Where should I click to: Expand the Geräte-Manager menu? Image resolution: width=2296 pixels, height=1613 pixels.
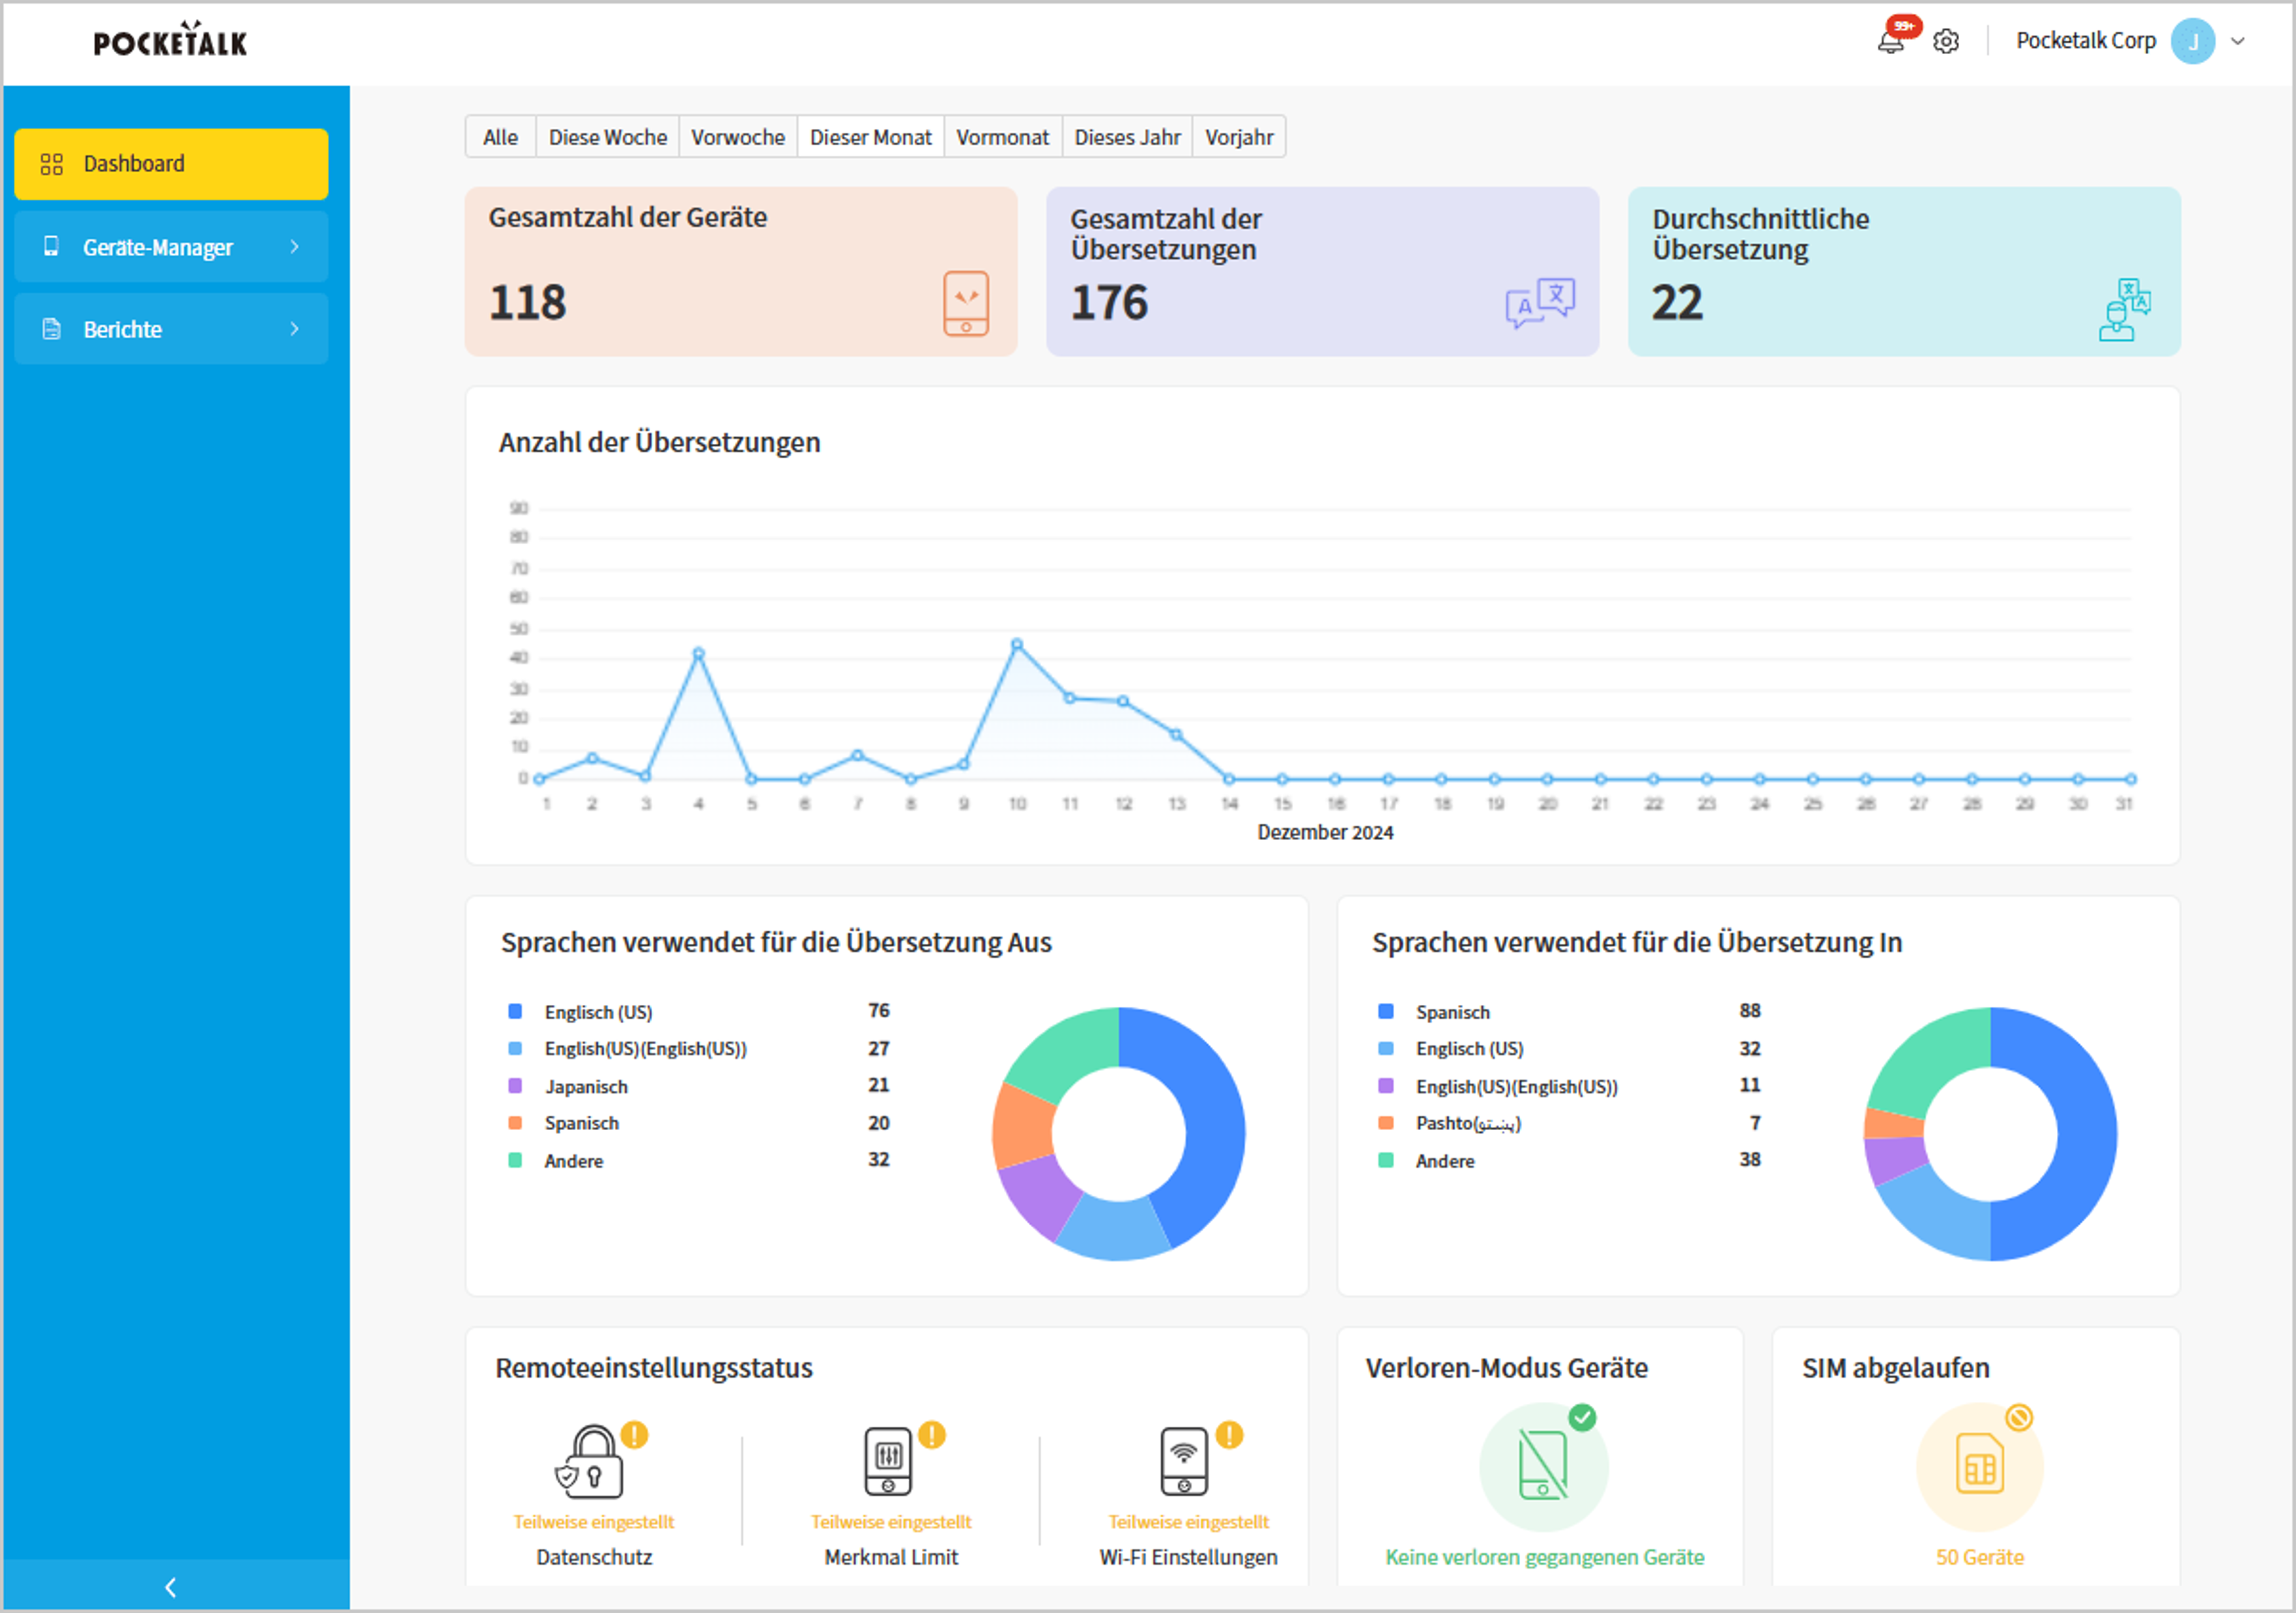295,247
